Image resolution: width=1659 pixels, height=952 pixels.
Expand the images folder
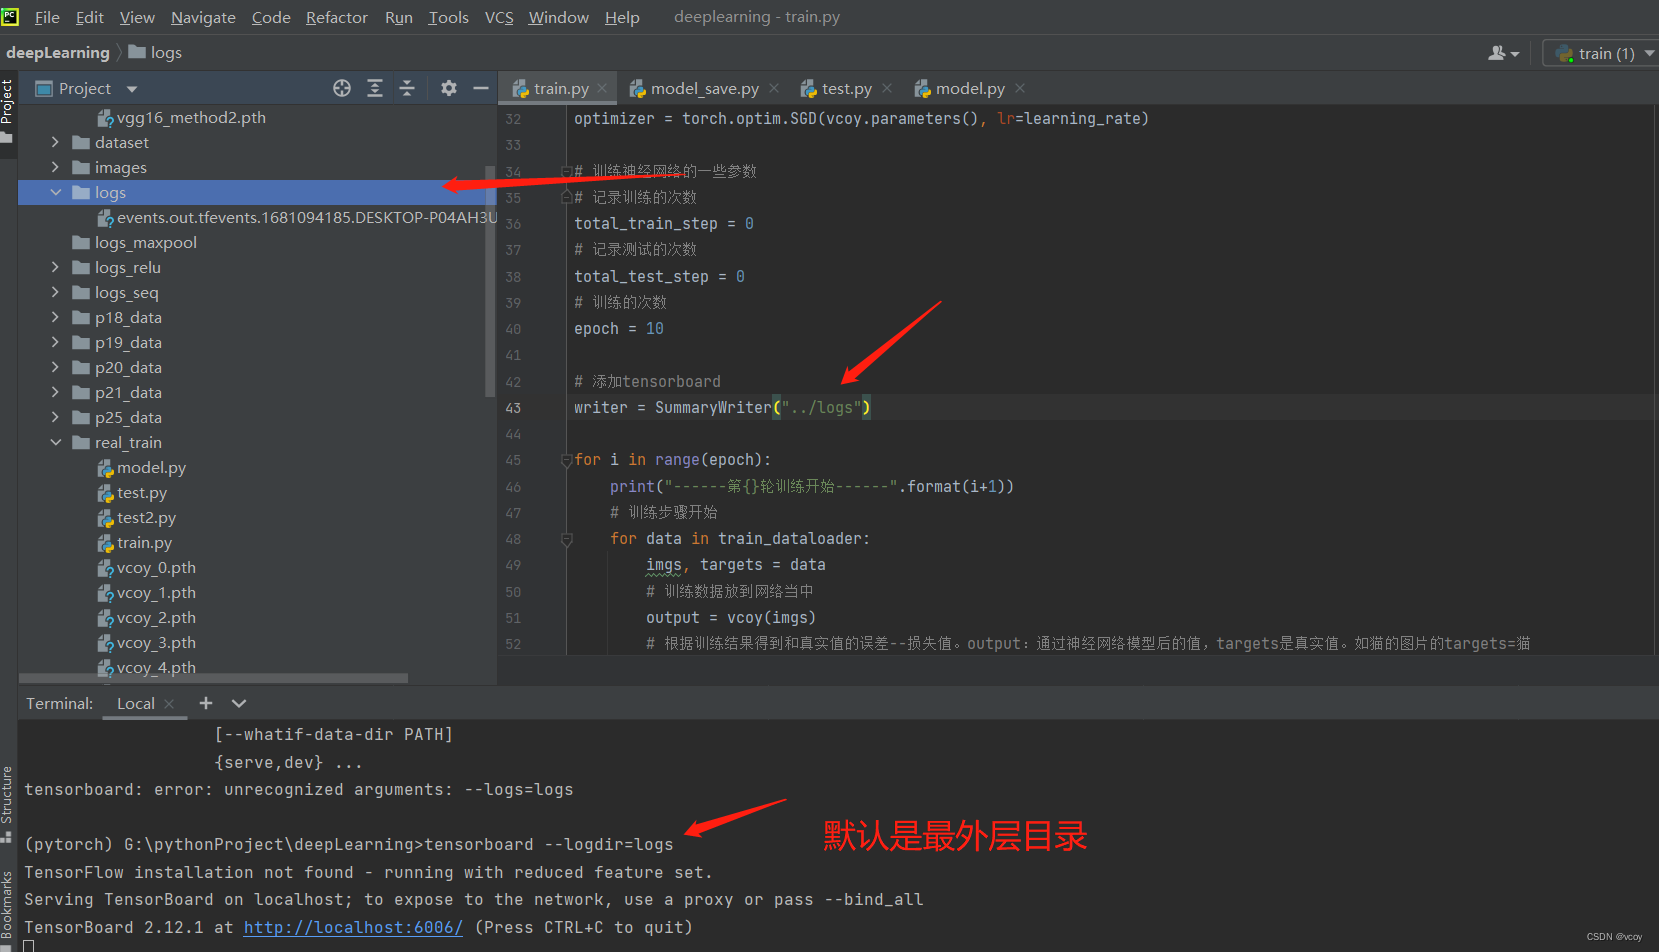55,167
